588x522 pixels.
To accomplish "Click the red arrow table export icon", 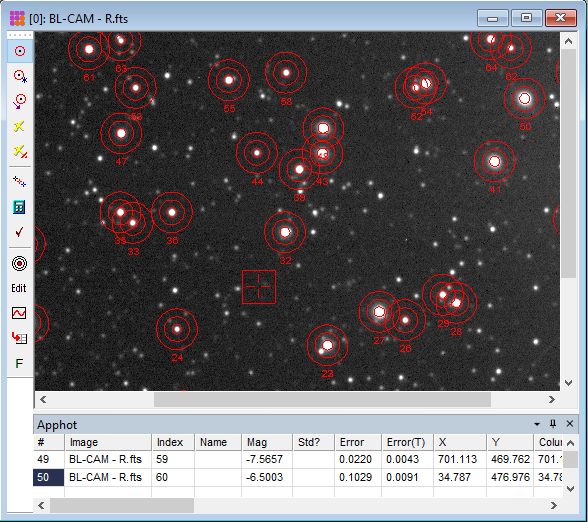I will click(x=20, y=338).
